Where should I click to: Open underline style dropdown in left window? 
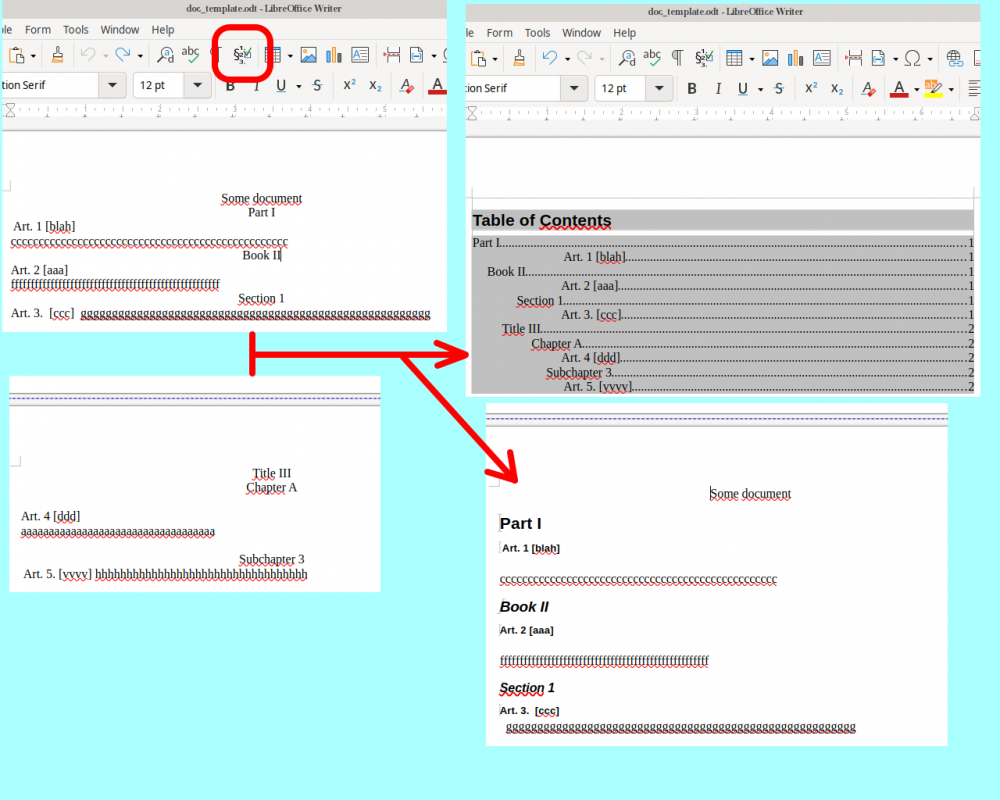[298, 86]
